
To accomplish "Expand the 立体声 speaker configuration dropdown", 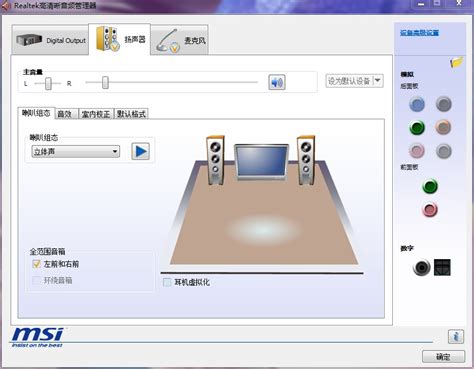I will pos(76,152).
